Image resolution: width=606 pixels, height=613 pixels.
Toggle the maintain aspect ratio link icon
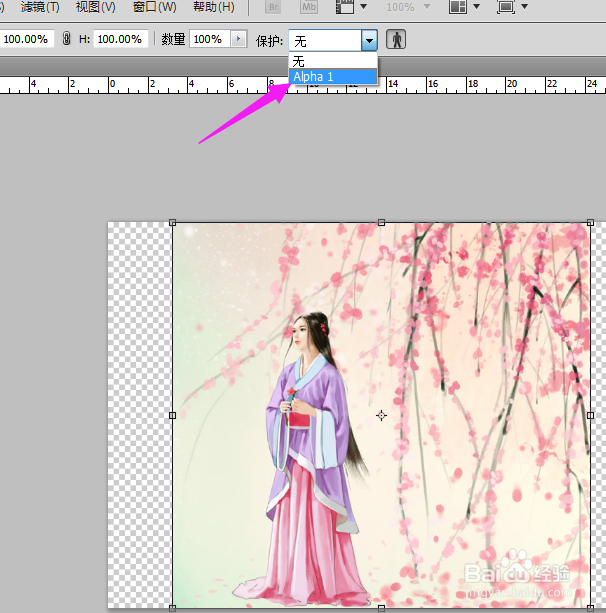tap(66, 39)
